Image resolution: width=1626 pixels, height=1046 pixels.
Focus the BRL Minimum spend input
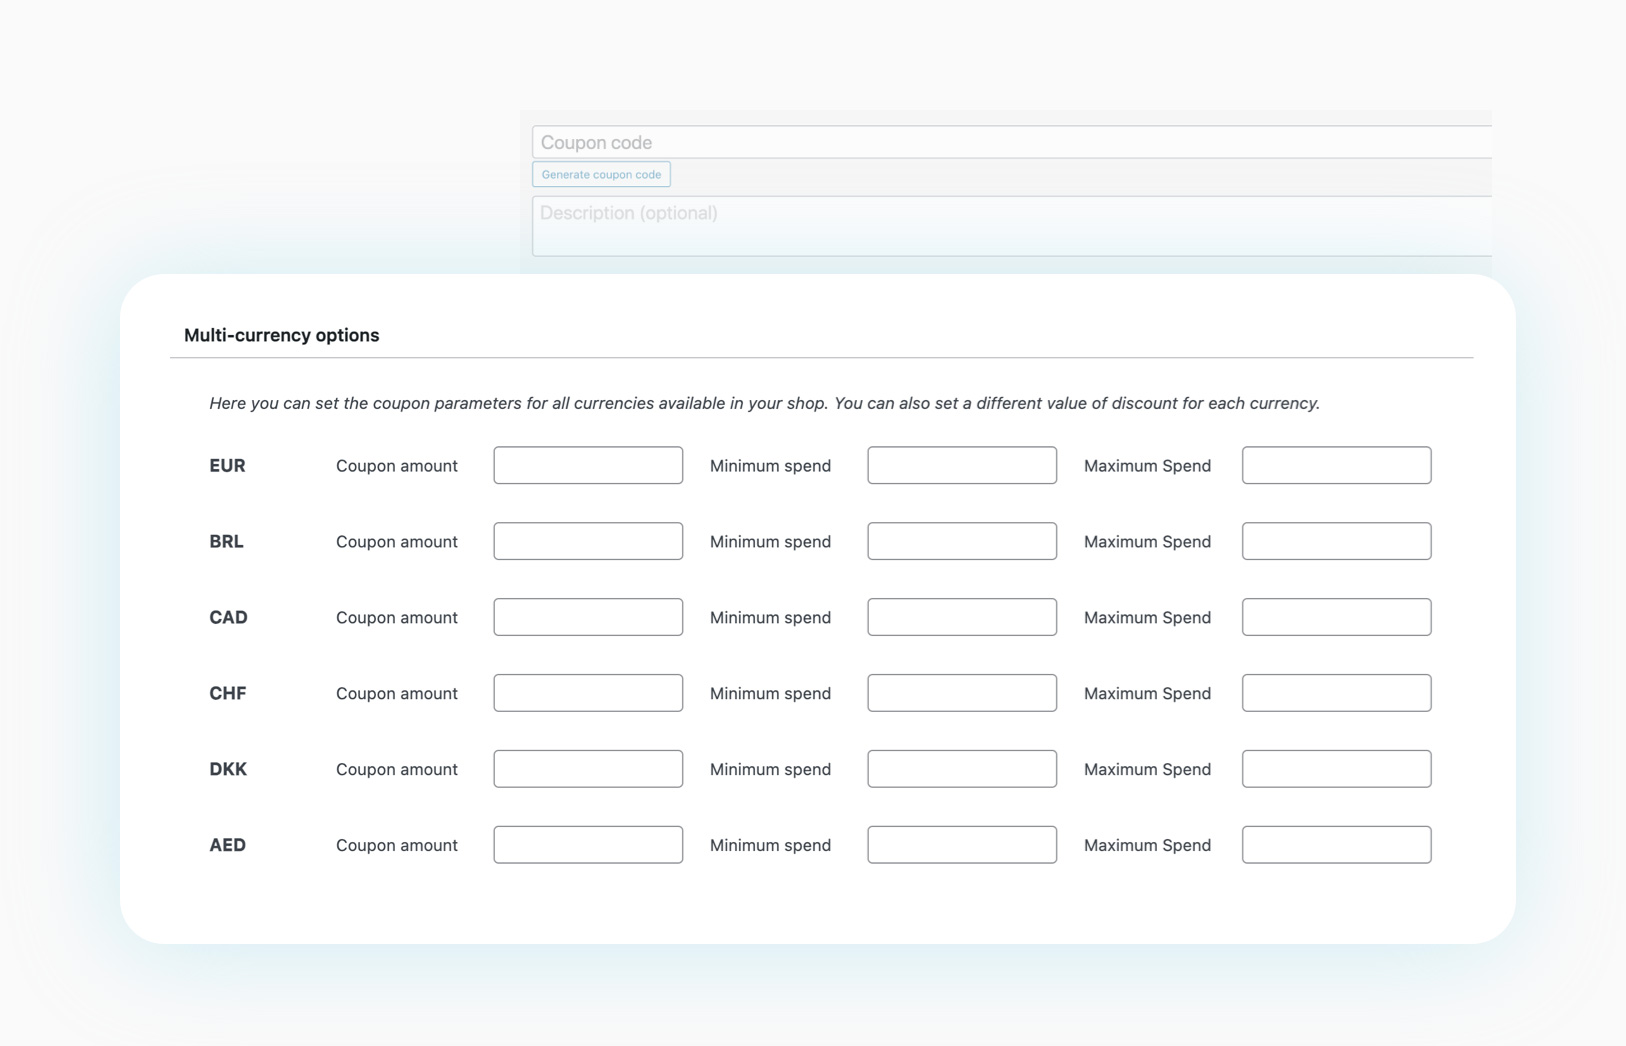point(962,541)
